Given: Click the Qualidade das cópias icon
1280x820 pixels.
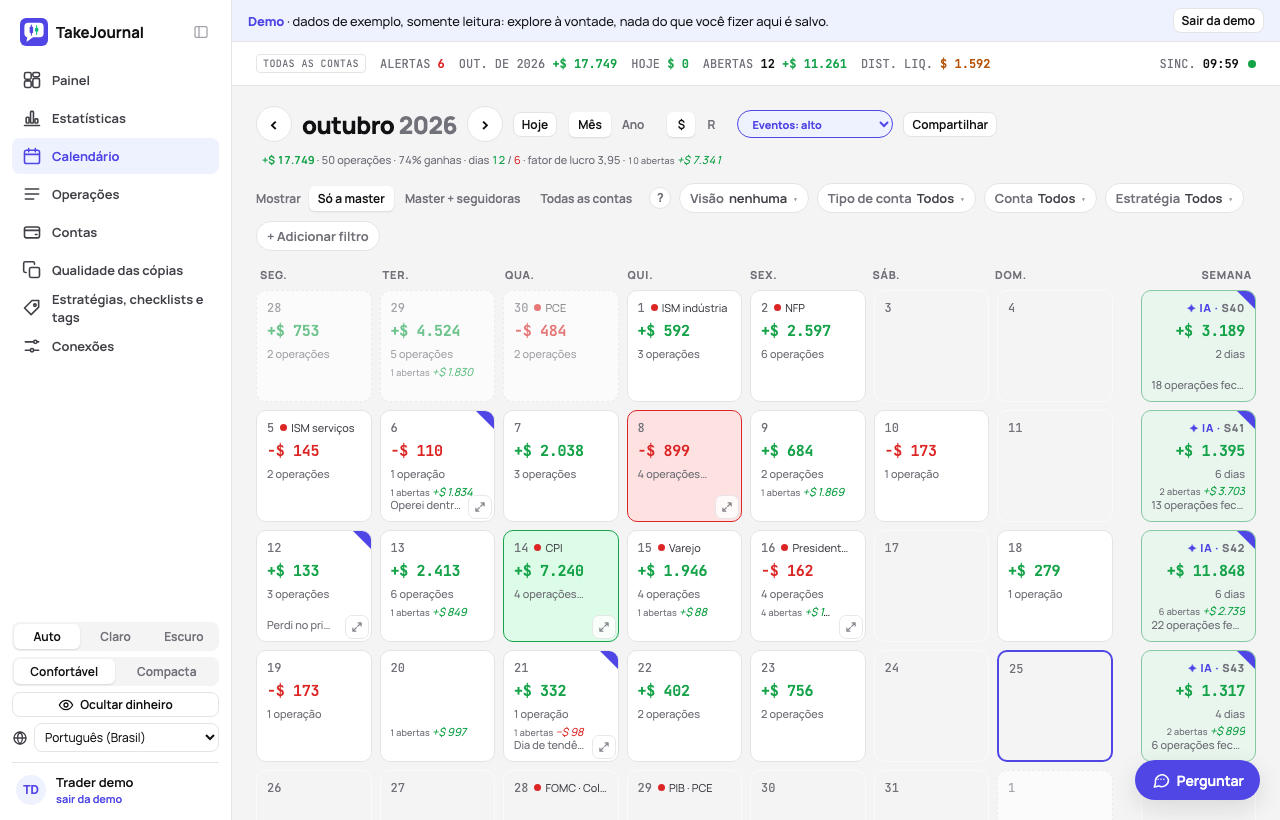Looking at the screenshot, I should tap(32, 270).
